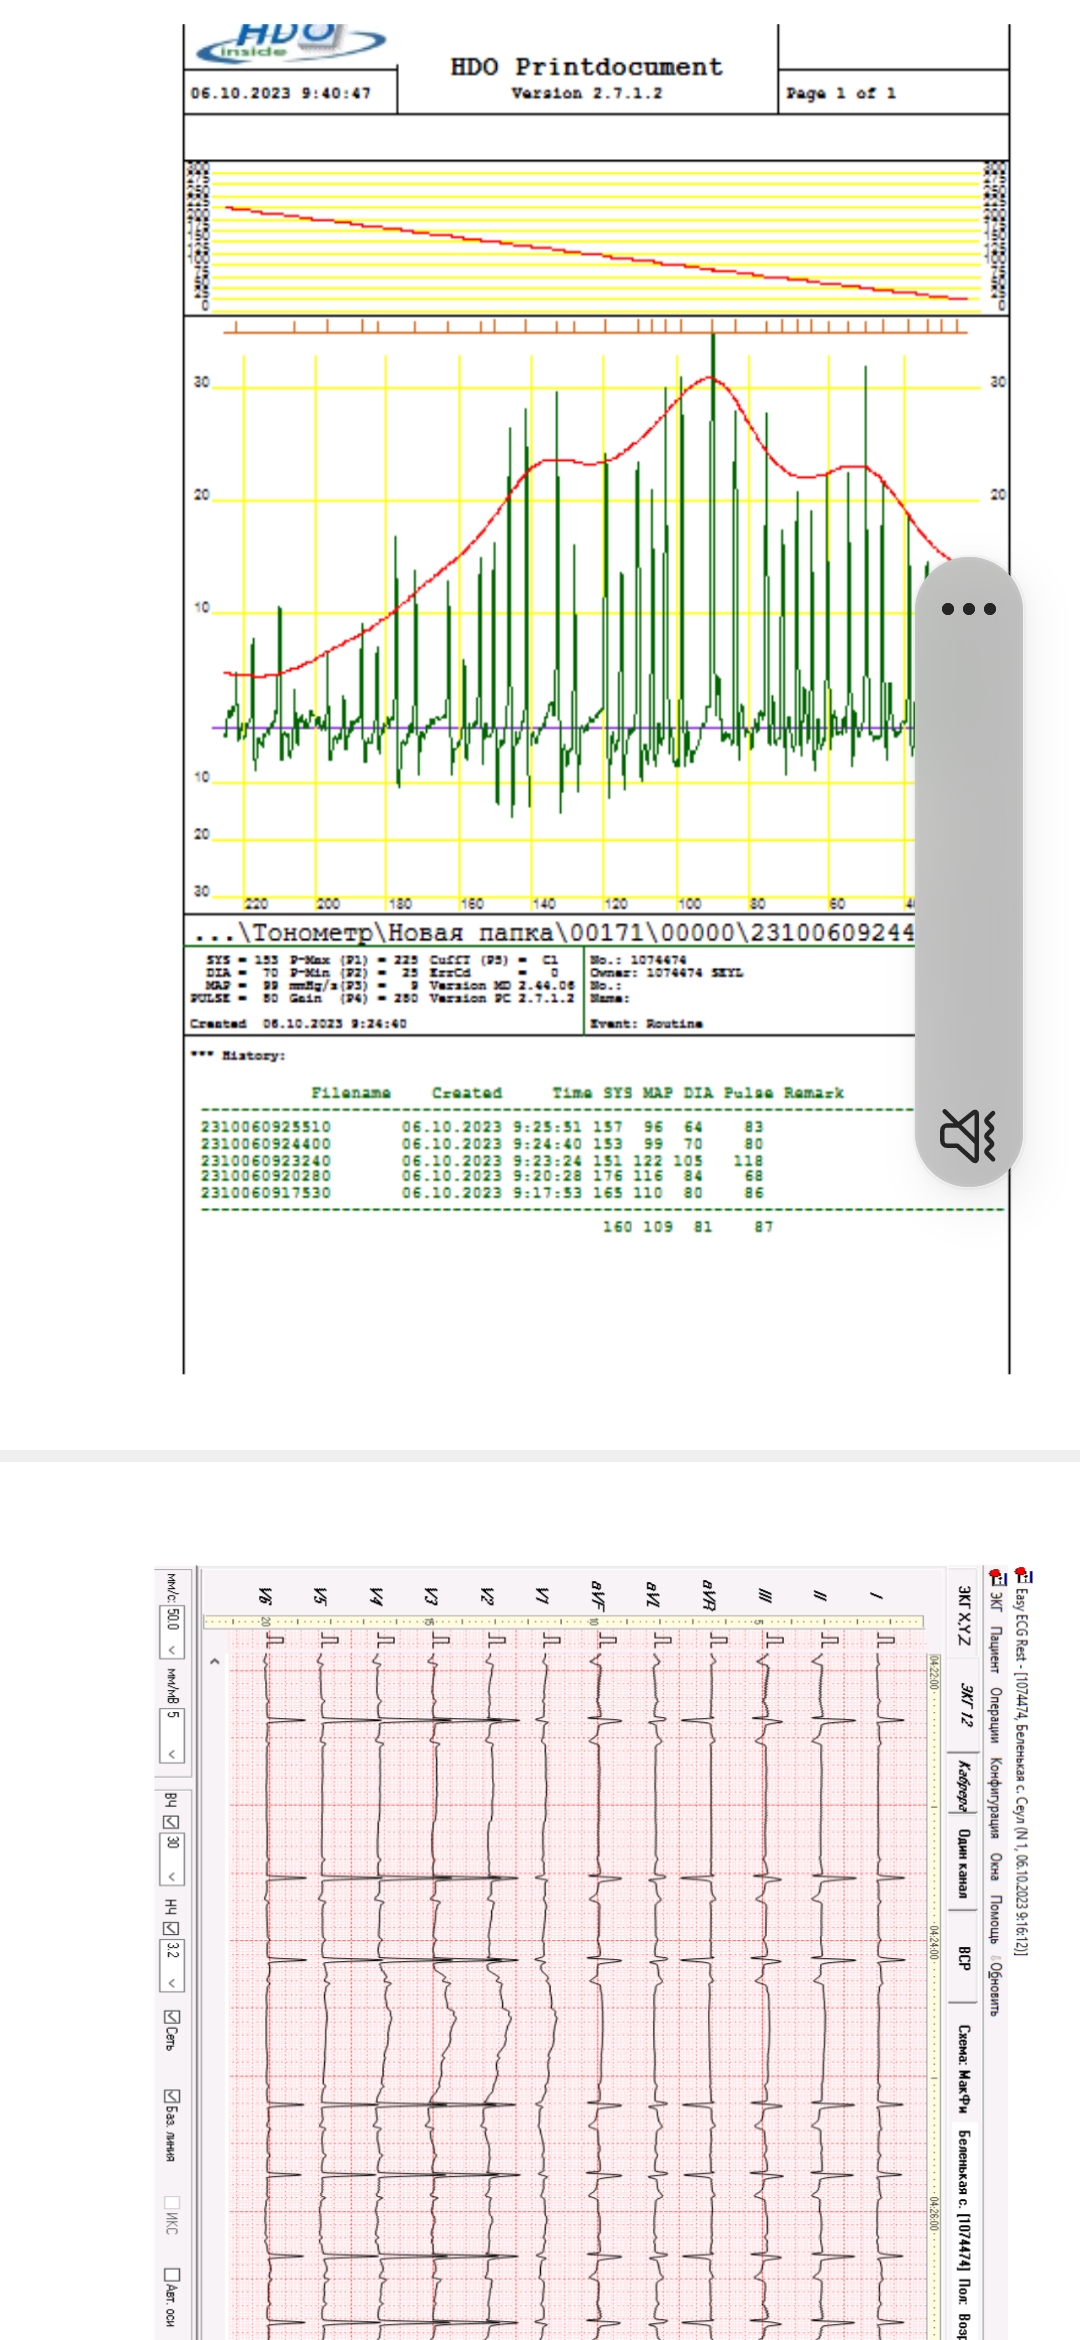Toggle the НЧ filter checkbox
This screenshot has width=1080, height=2340.
coord(171,1929)
